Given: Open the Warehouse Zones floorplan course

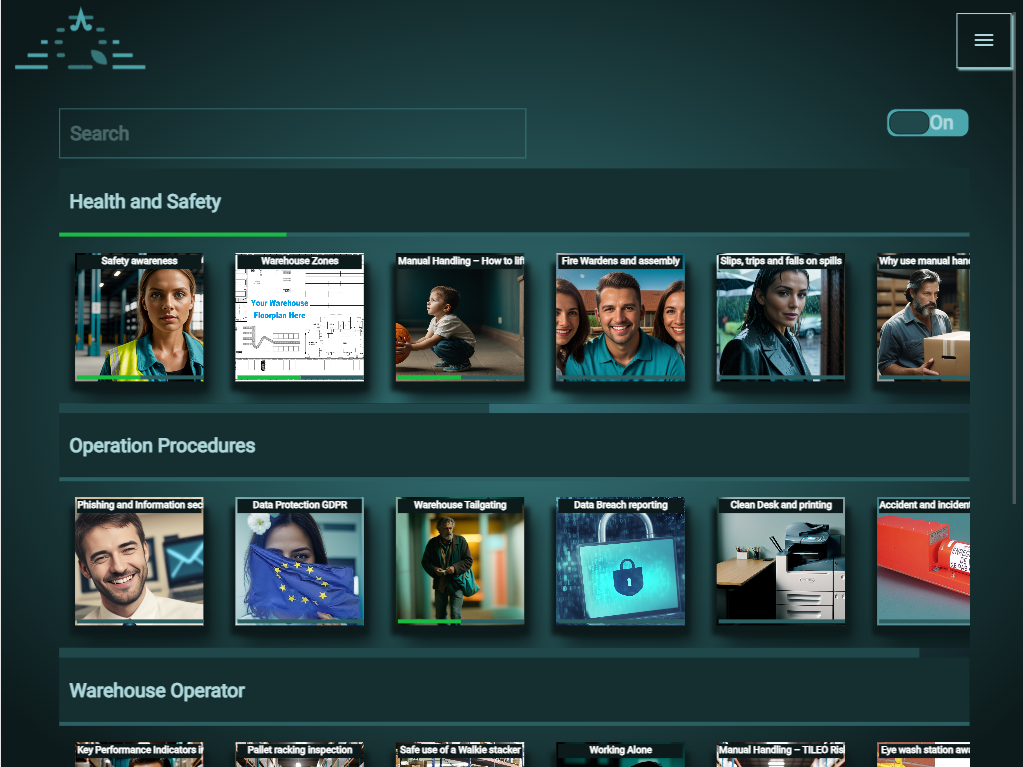Looking at the screenshot, I should click(299, 317).
